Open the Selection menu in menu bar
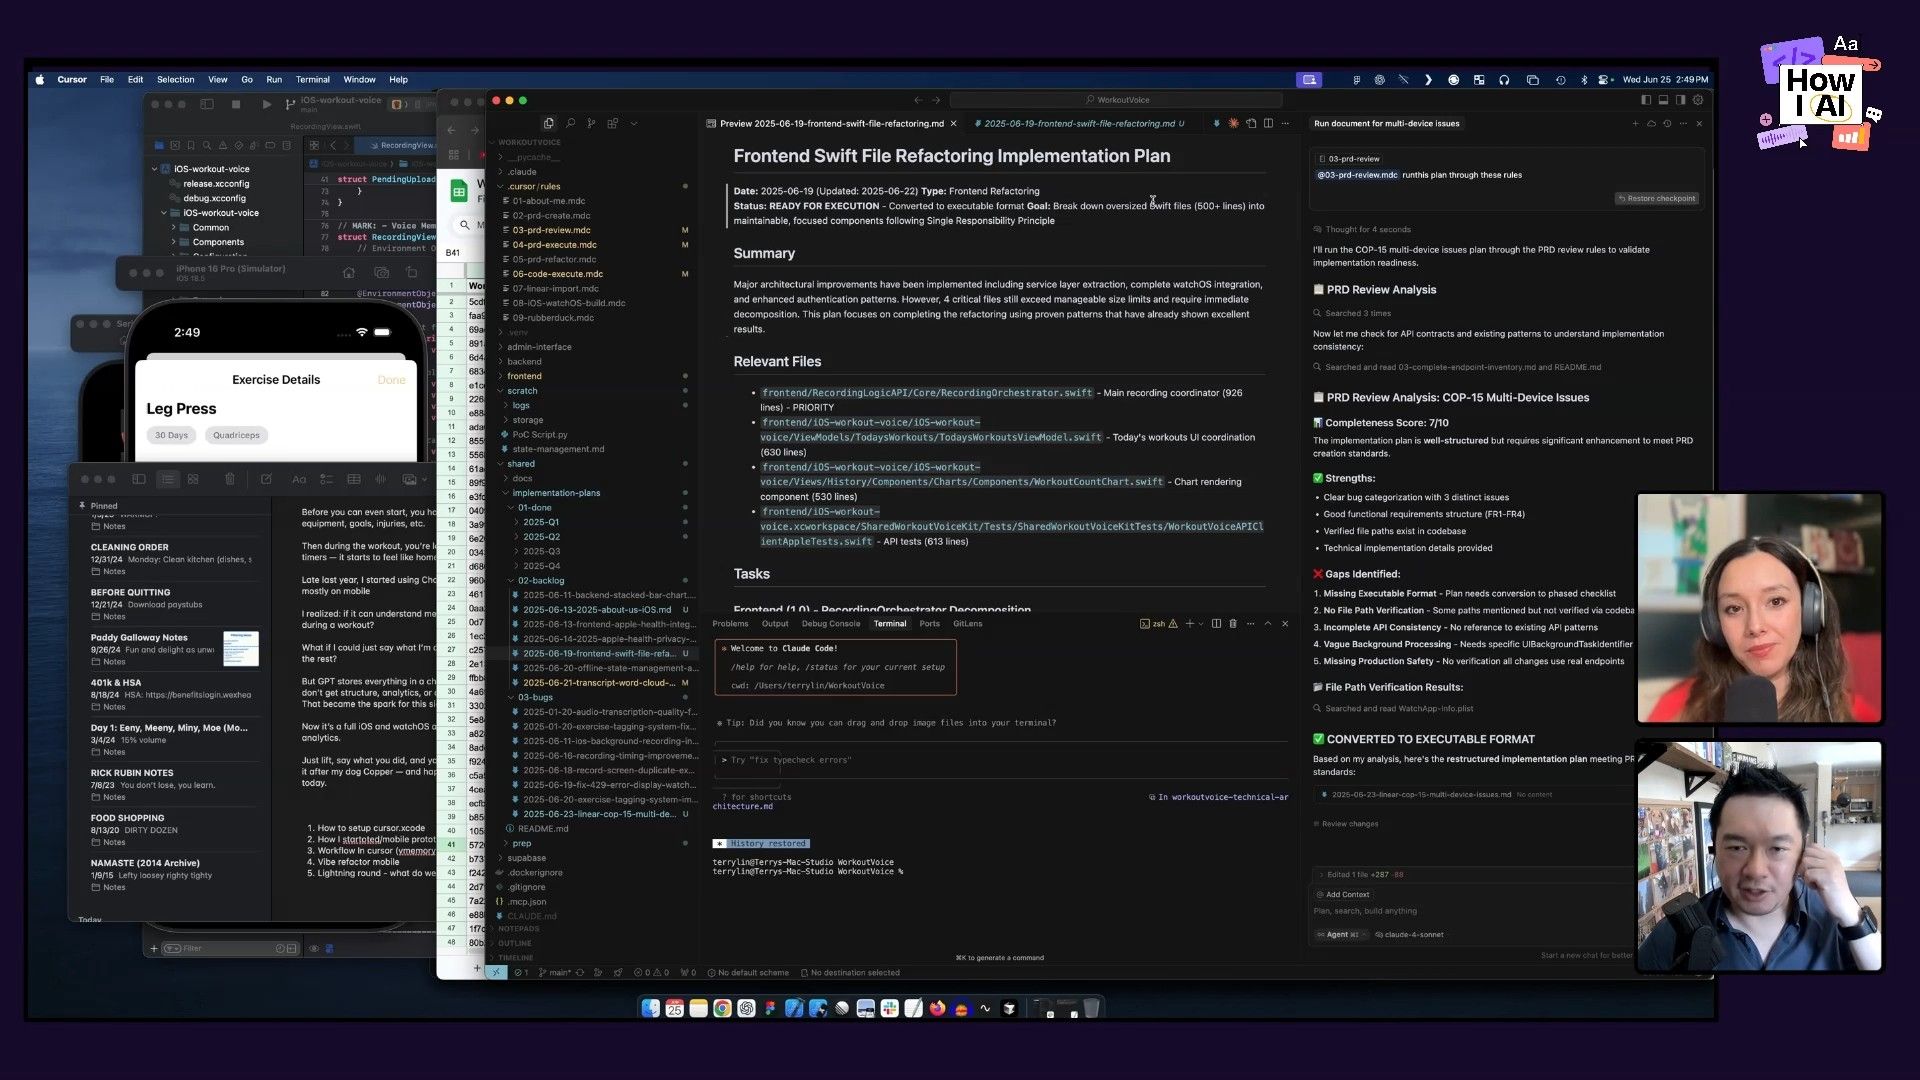This screenshot has height=1080, width=1920. [175, 80]
